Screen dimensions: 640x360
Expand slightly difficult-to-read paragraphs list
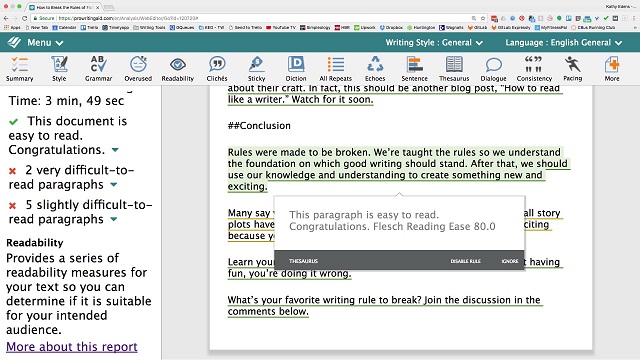pyautogui.click(x=114, y=219)
